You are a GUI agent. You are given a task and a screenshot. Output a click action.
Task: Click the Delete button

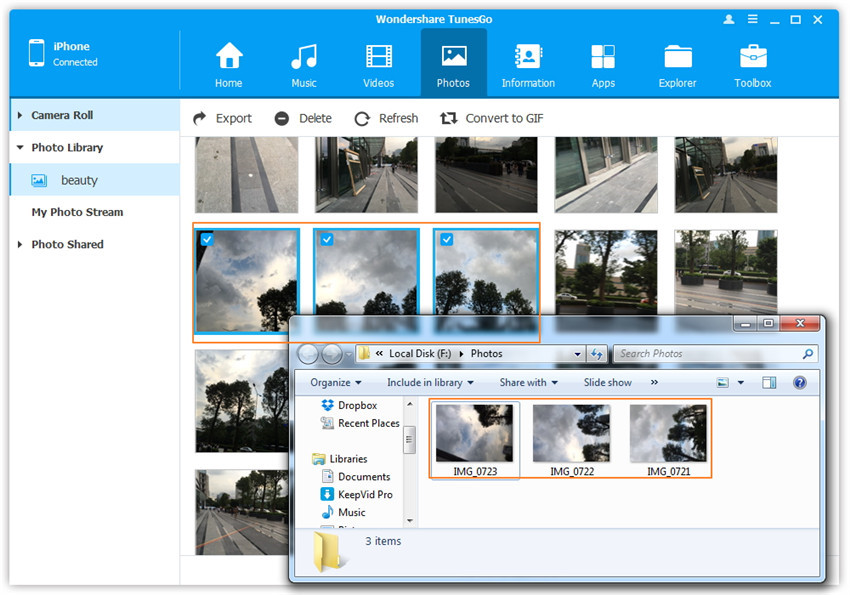point(303,118)
